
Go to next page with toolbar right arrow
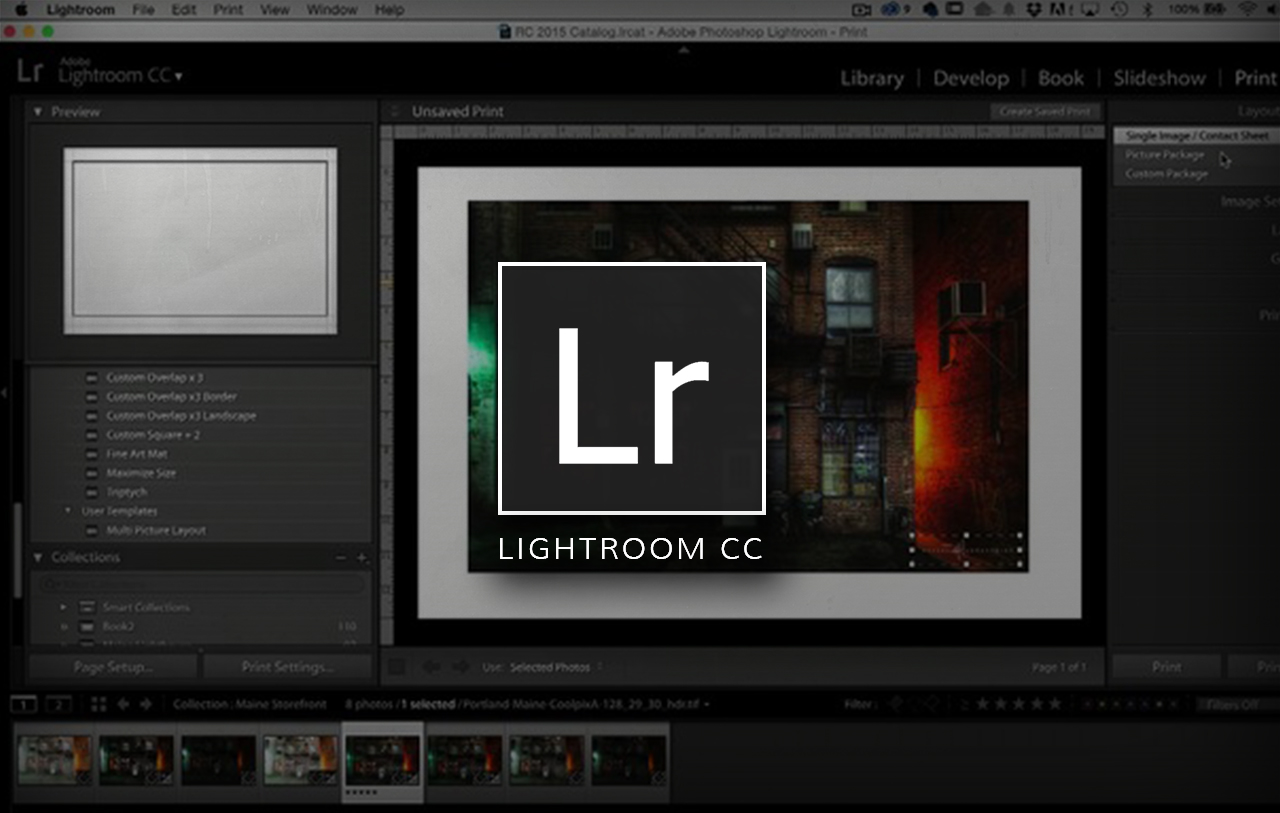(x=460, y=667)
